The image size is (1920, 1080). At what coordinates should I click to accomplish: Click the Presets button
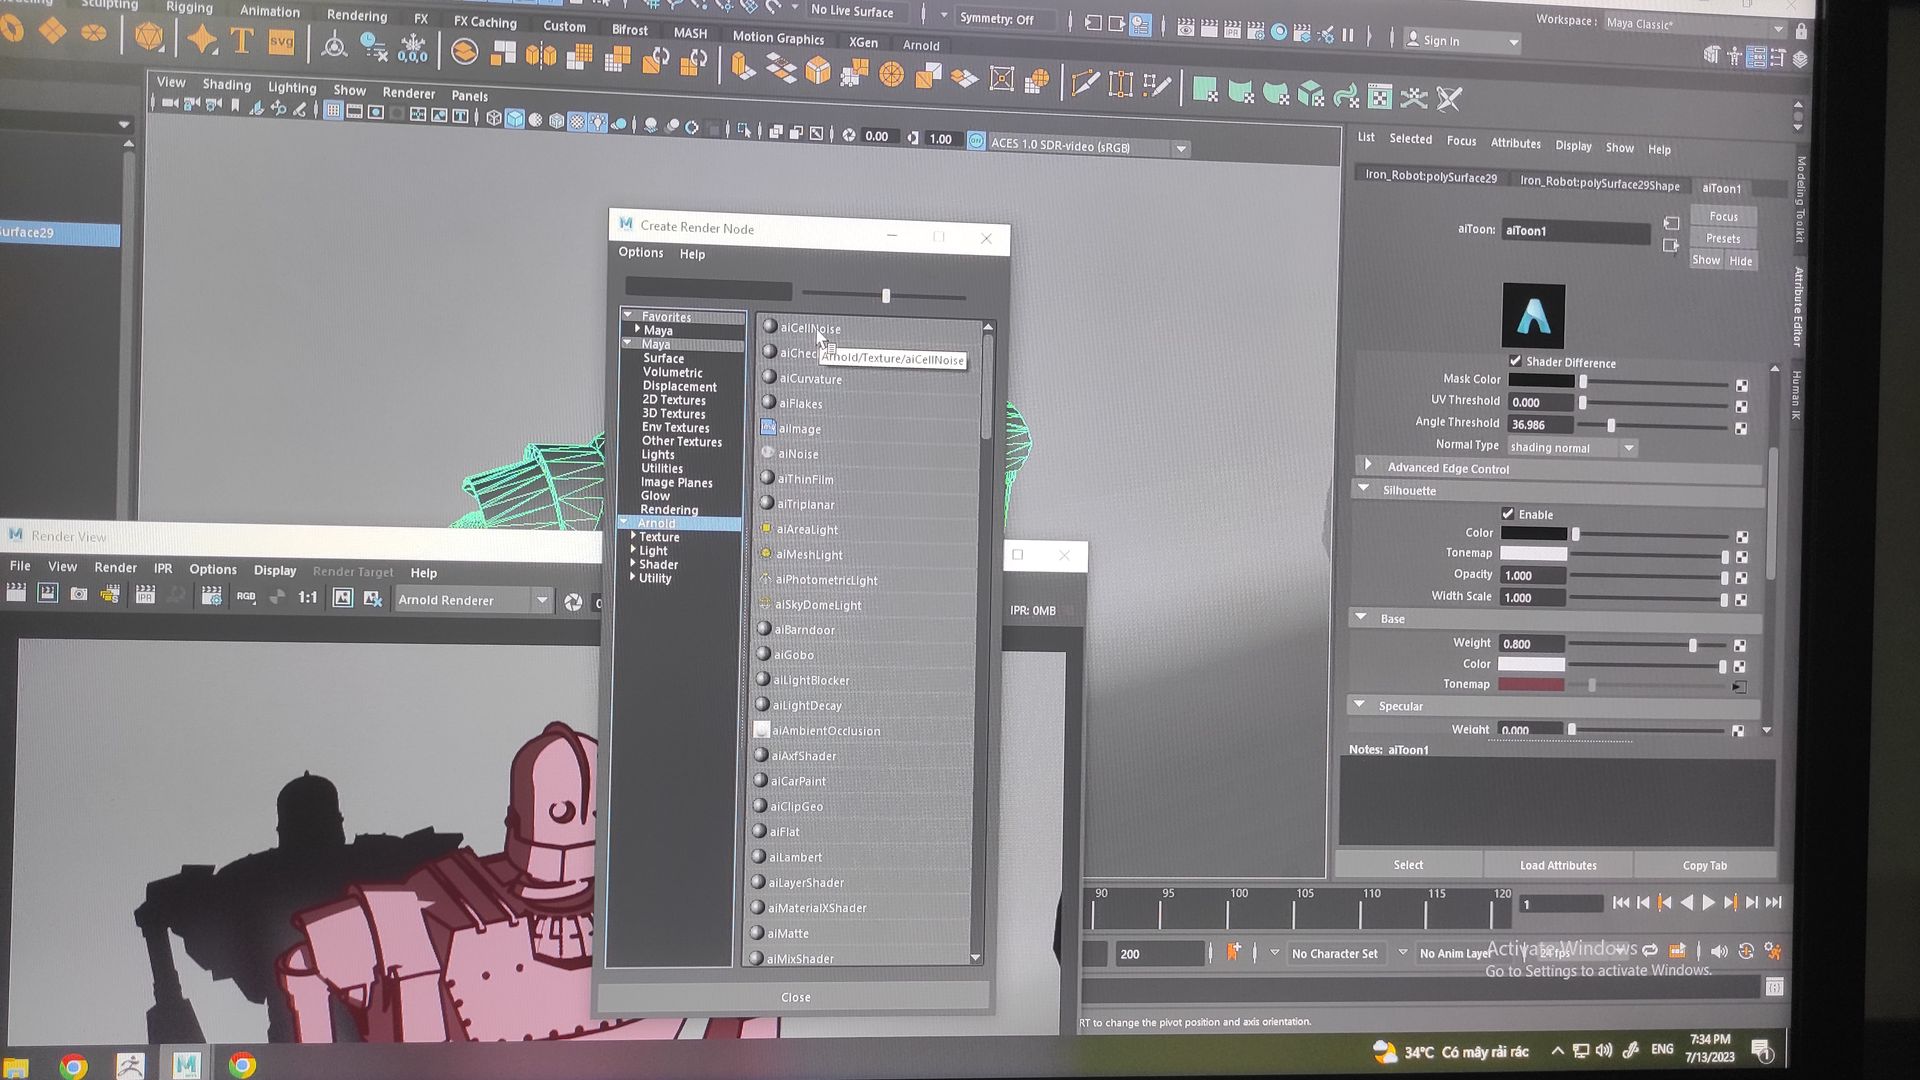[x=1722, y=238]
